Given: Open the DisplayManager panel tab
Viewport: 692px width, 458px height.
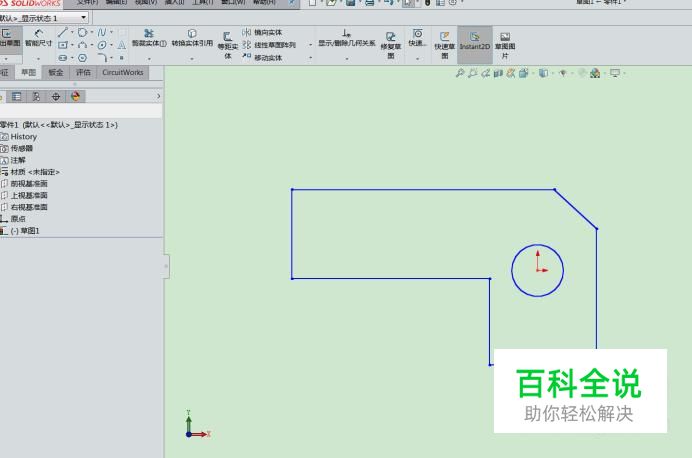Looking at the screenshot, I should 75,96.
